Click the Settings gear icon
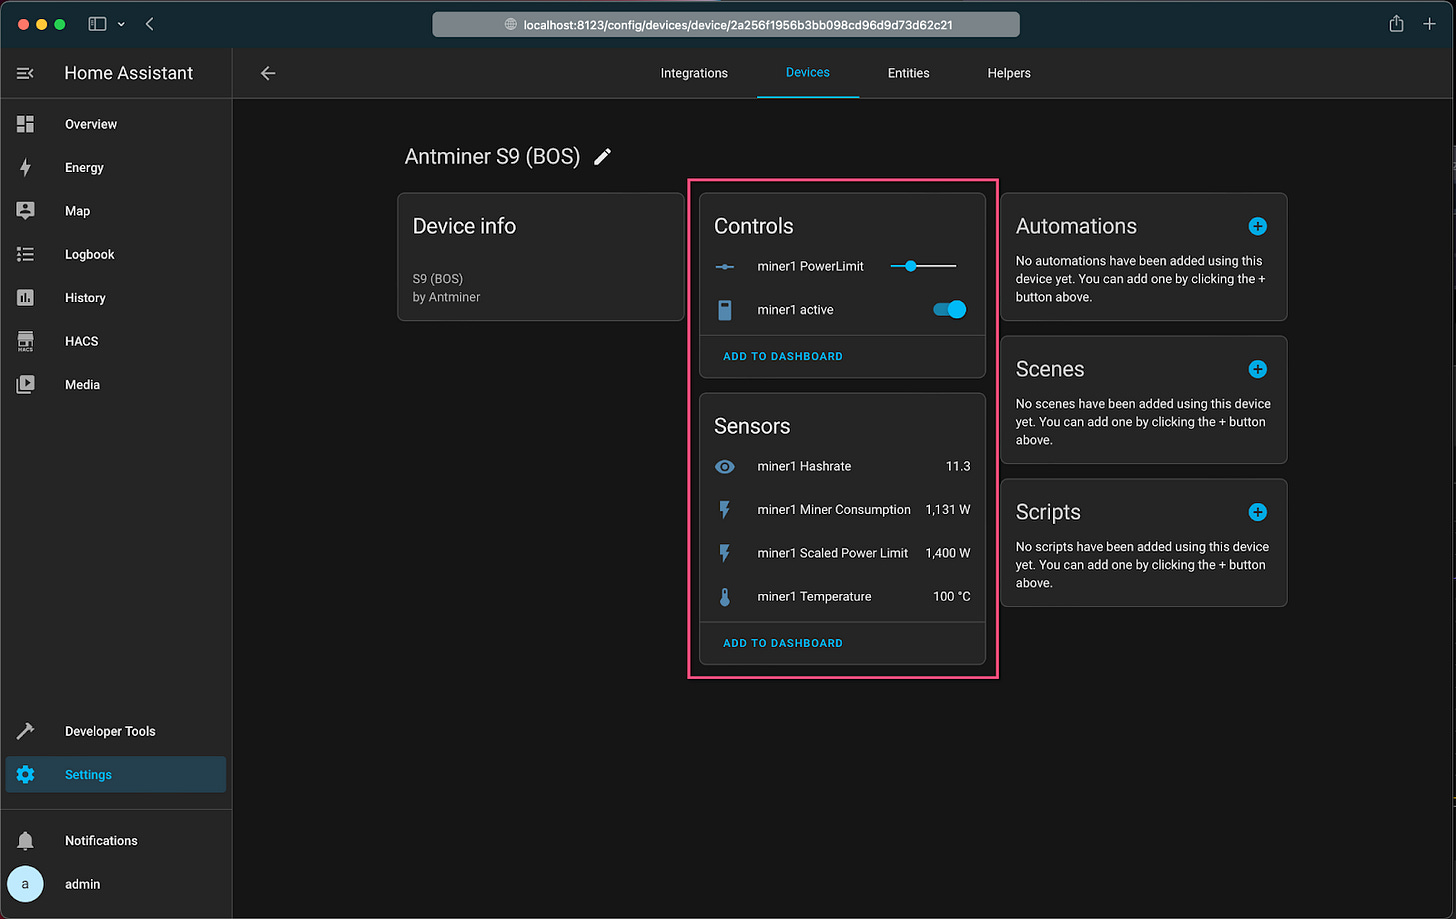1456x919 pixels. click(25, 775)
